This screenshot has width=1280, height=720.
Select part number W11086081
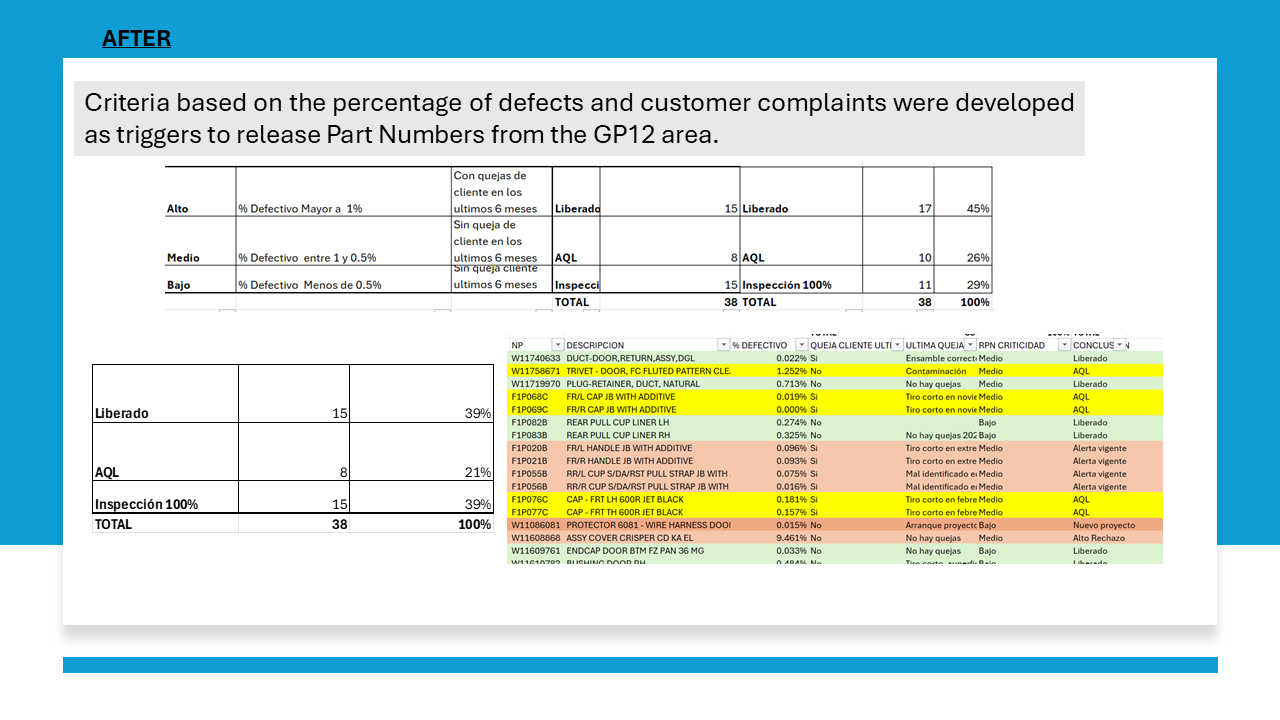[536, 525]
